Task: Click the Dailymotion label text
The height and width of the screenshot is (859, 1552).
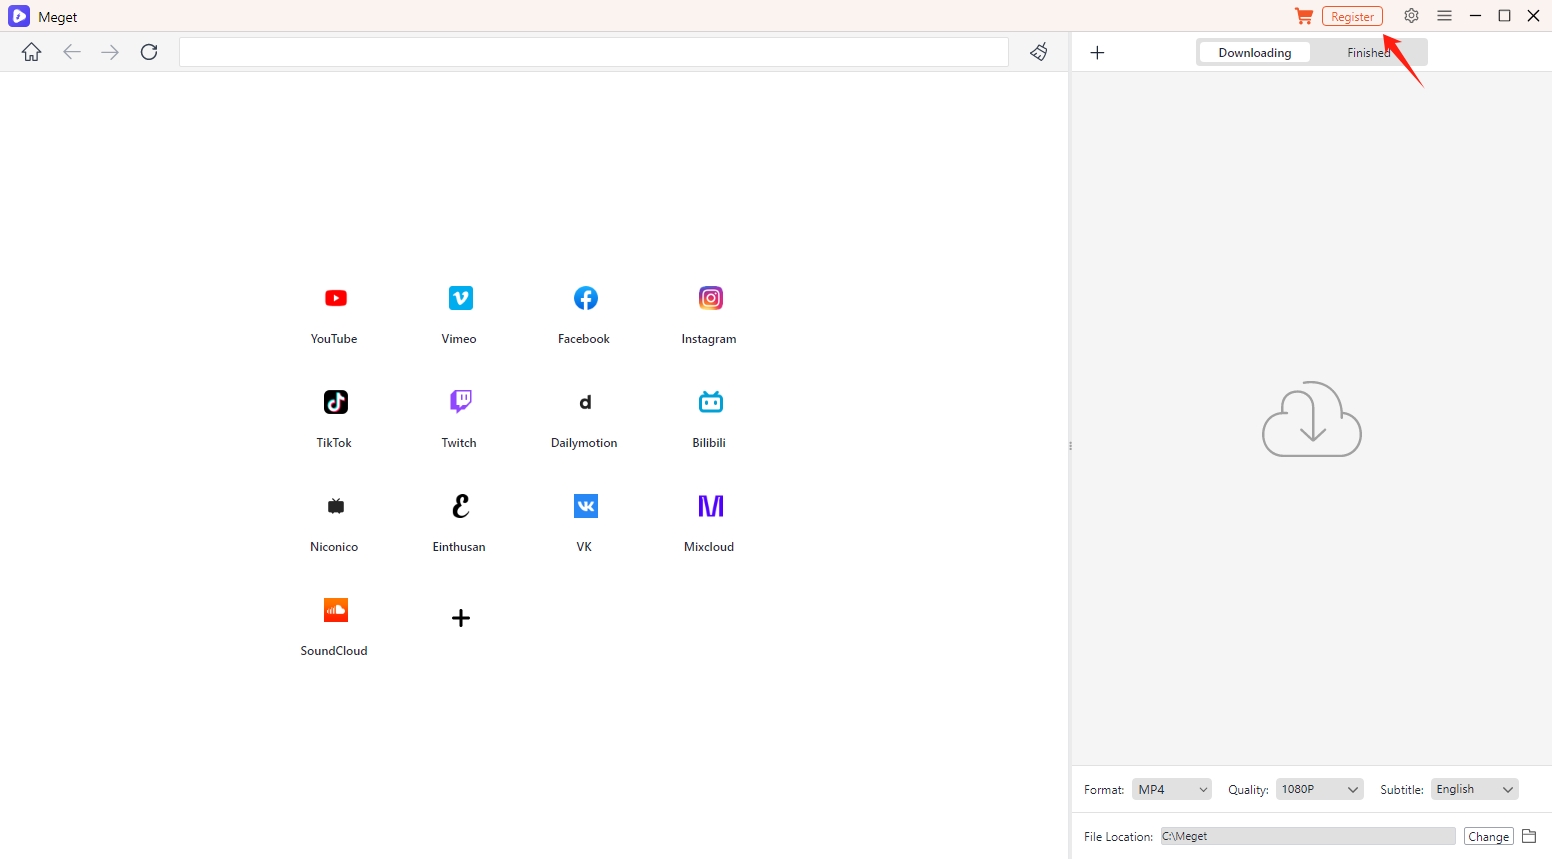Action: (x=584, y=443)
